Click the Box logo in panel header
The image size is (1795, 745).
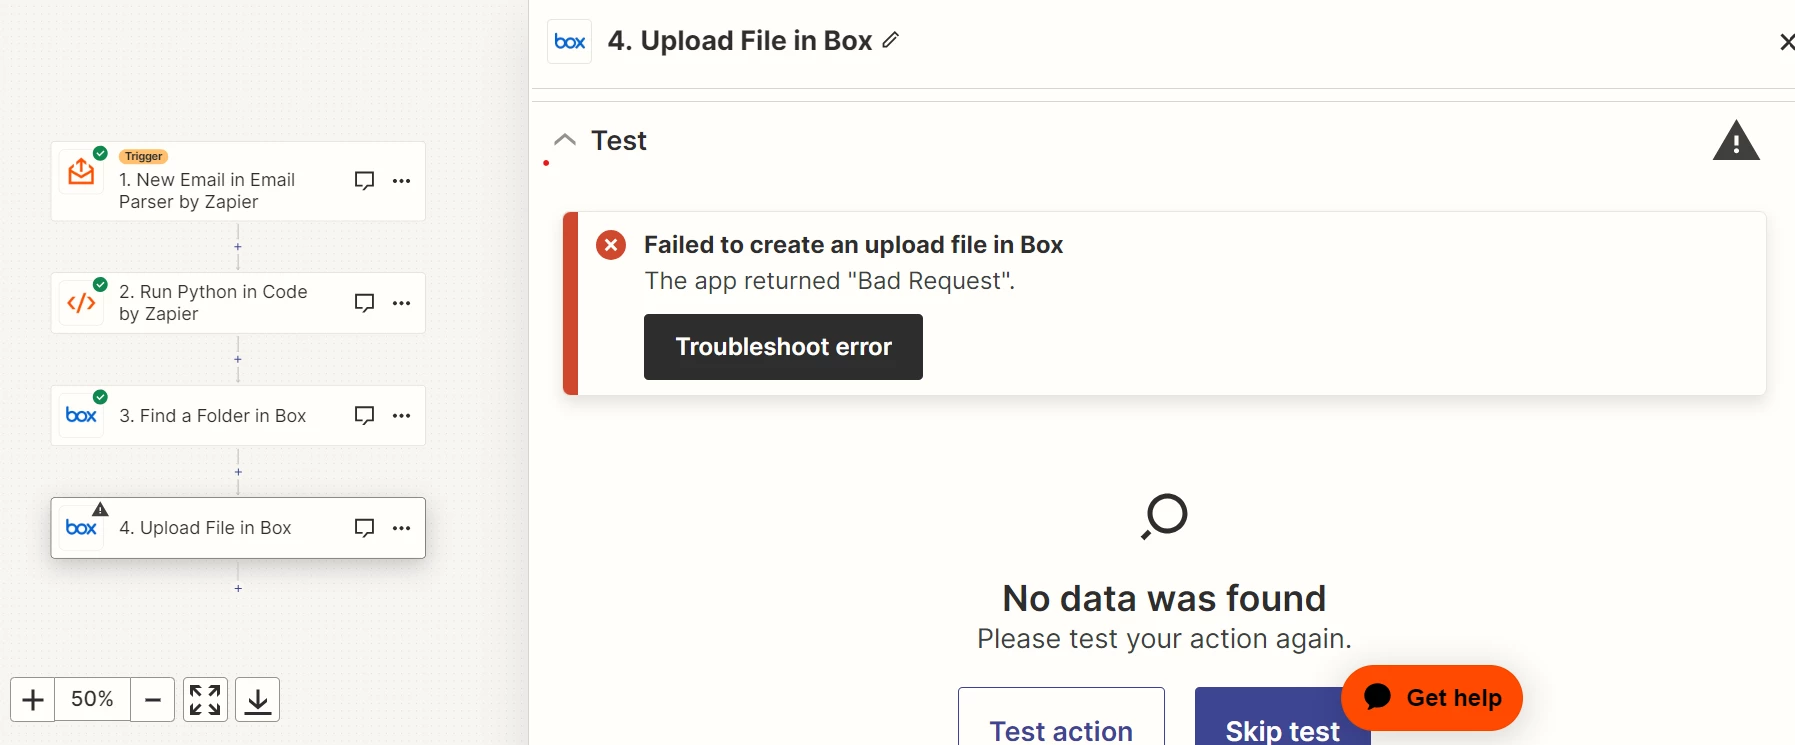click(570, 42)
